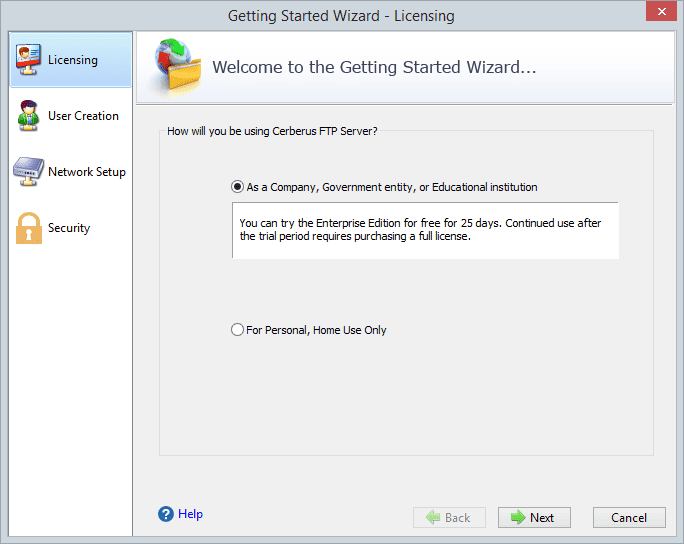The height and width of the screenshot is (544, 684).
Task: Click the Licensing ID card icon
Action: pos(28,59)
